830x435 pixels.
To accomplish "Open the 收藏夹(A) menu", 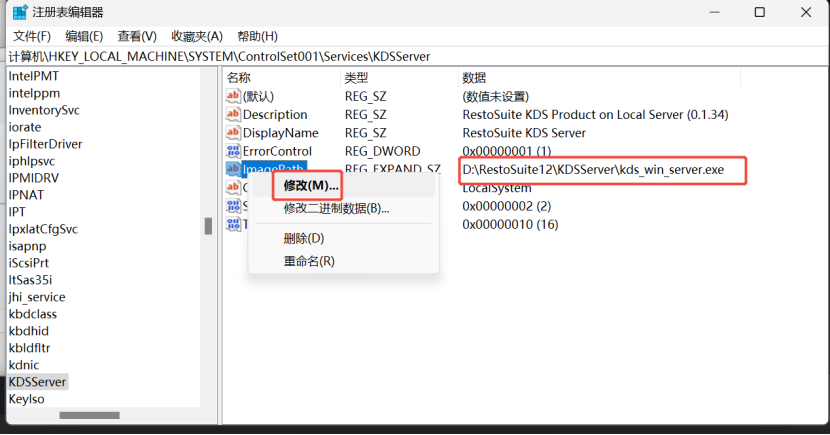I will (x=197, y=36).
